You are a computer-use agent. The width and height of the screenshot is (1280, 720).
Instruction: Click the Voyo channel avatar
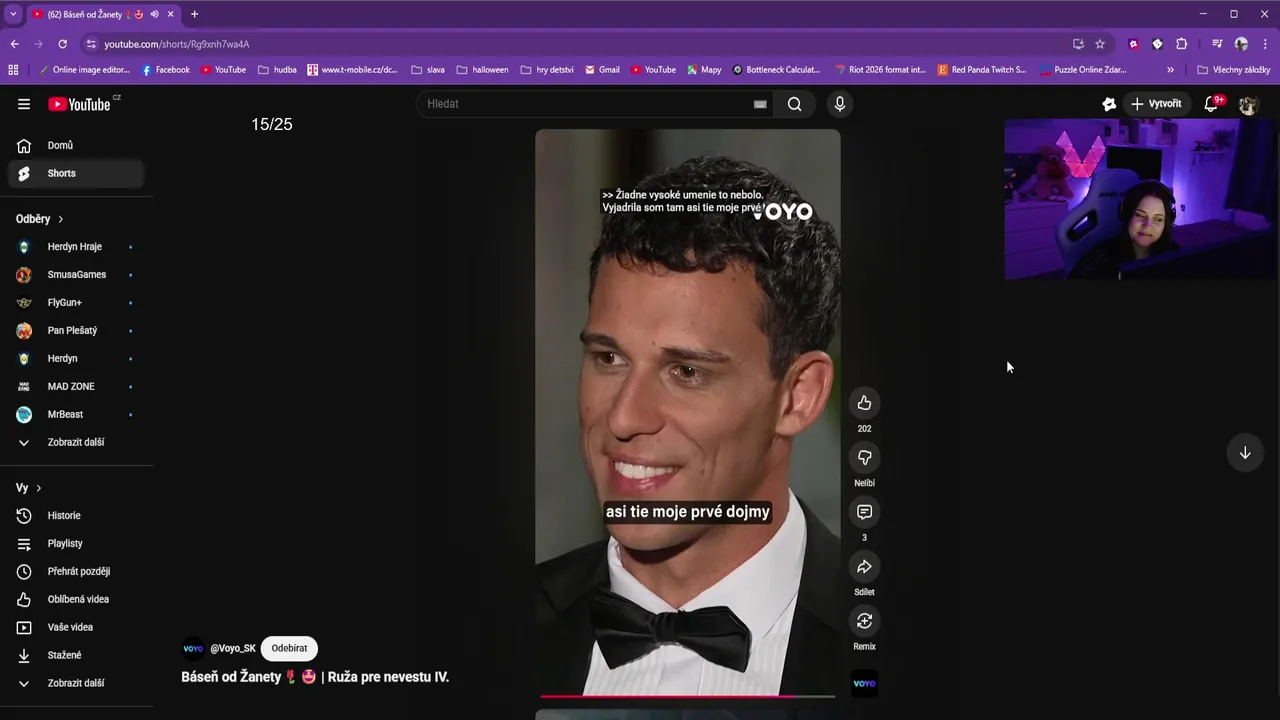[x=193, y=648]
